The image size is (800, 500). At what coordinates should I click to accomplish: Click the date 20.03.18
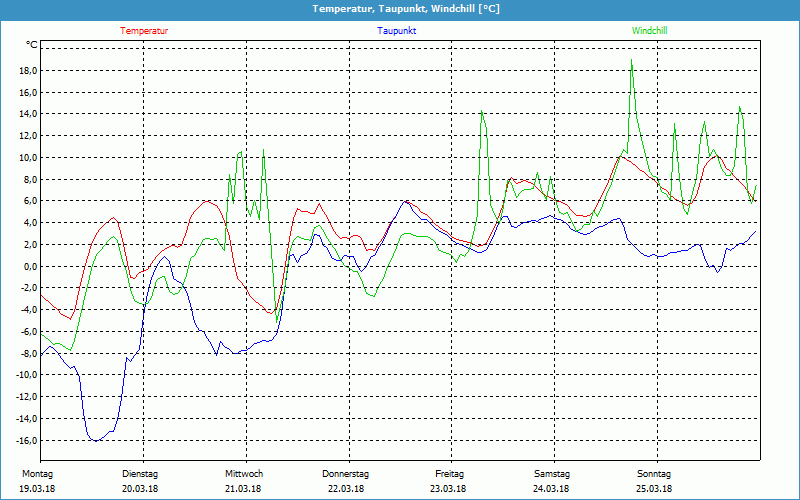(140, 488)
